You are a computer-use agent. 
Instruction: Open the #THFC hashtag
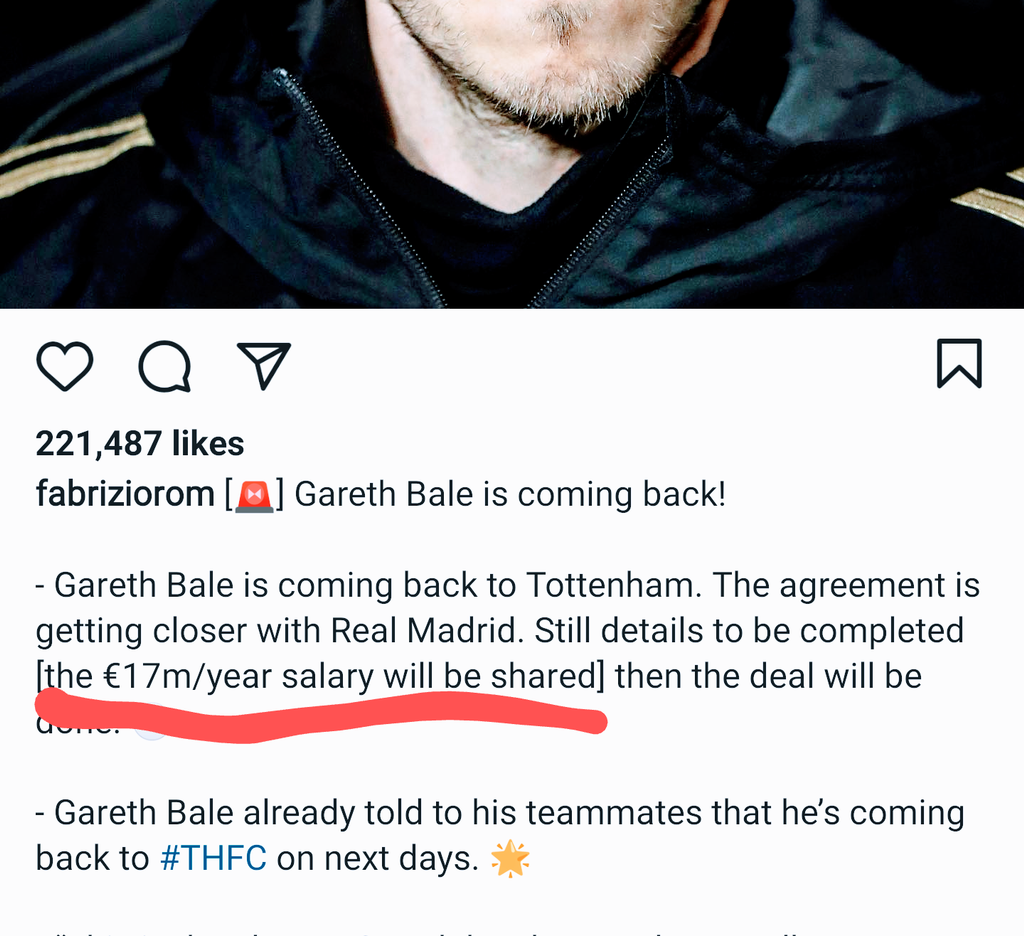(x=214, y=858)
